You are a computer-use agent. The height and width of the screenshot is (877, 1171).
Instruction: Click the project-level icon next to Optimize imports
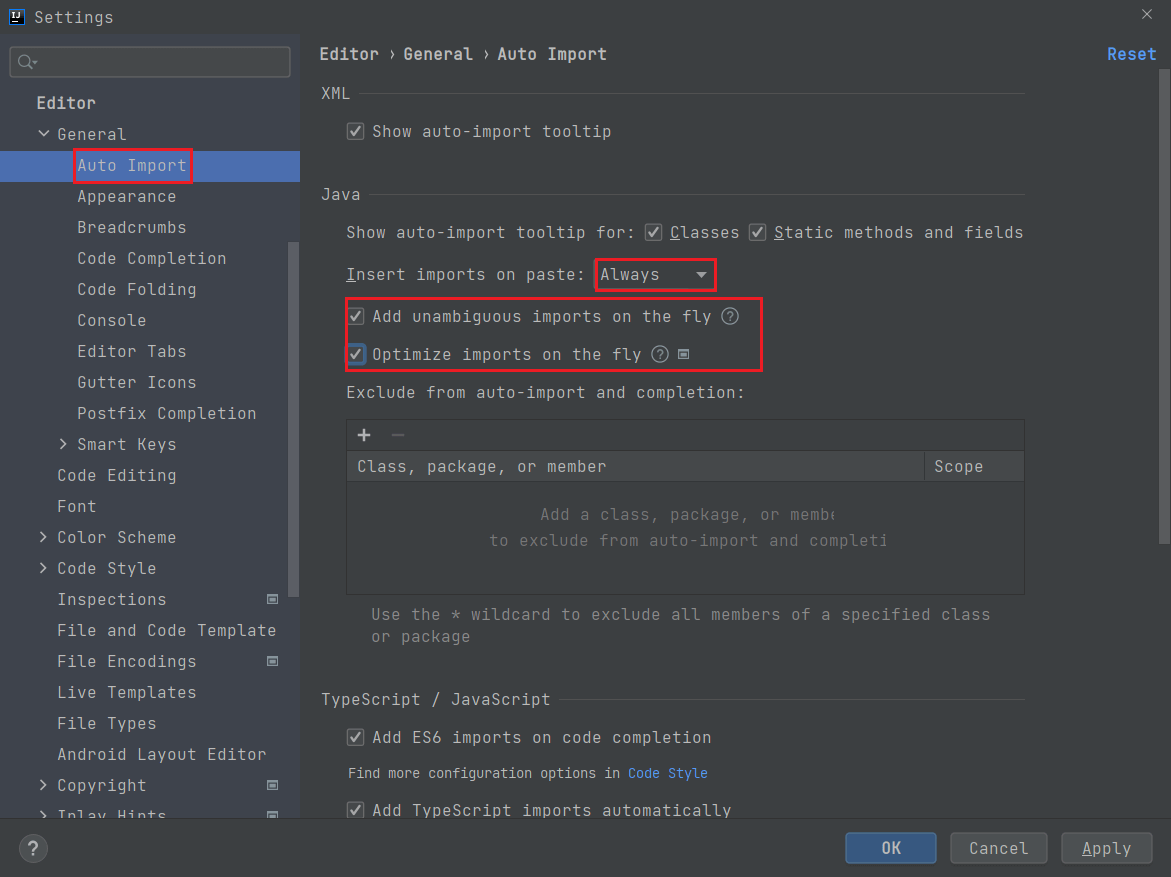click(x=684, y=355)
